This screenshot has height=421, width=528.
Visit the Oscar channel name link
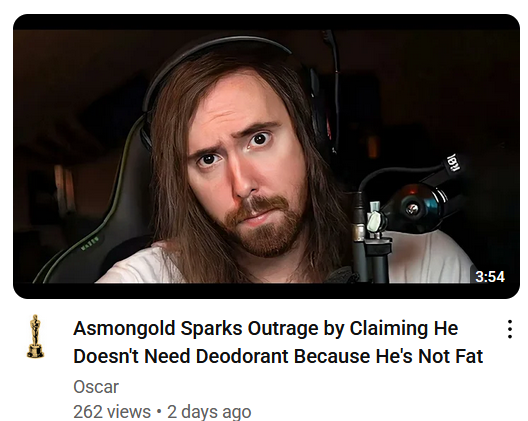pyautogui.click(x=96, y=387)
